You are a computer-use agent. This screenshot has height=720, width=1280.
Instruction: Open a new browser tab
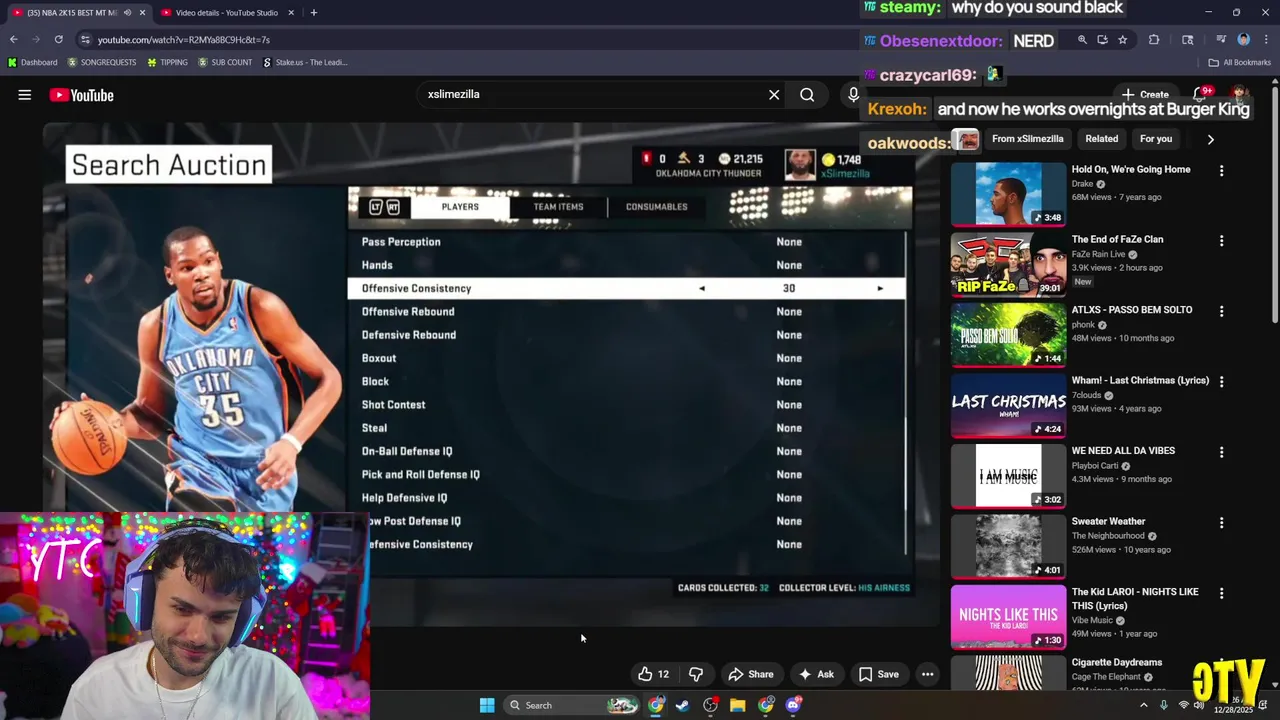[x=314, y=13]
